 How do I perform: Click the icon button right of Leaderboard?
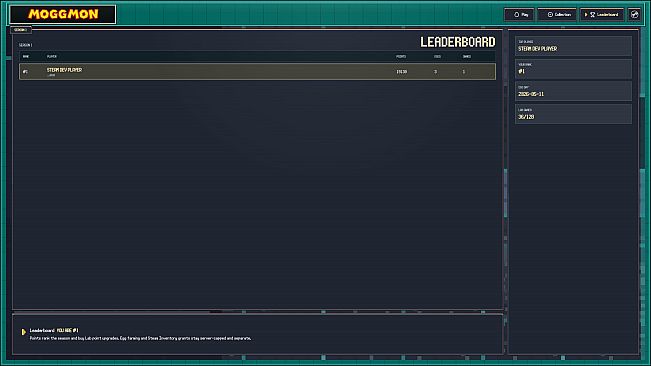pyautogui.click(x=635, y=15)
